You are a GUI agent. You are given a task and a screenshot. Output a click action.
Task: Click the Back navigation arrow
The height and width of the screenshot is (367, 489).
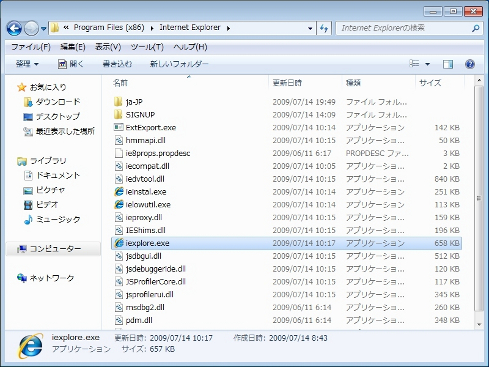pos(14,29)
